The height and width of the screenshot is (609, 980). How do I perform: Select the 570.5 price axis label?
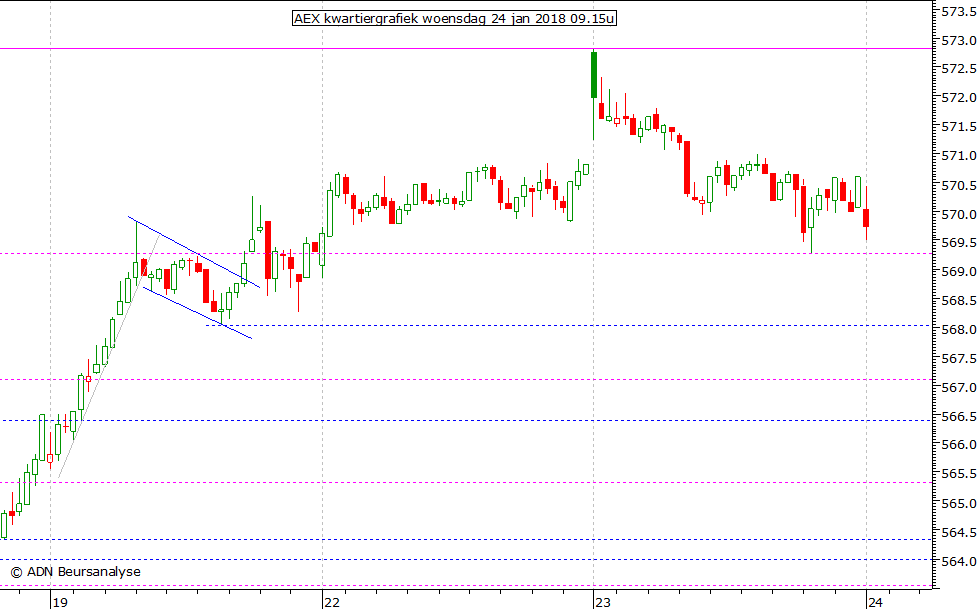(959, 186)
